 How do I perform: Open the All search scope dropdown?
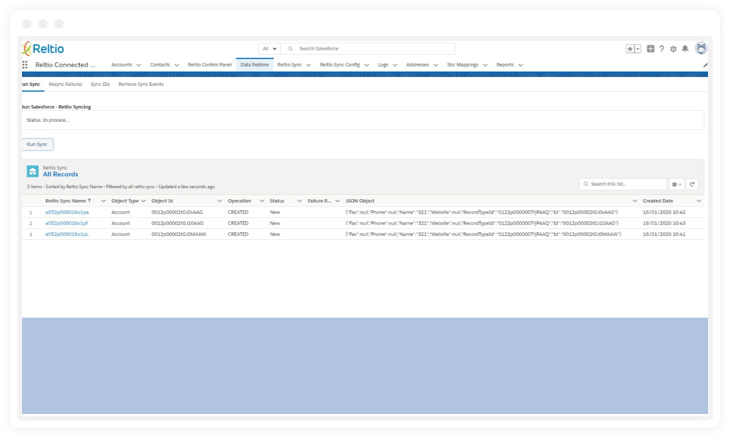coord(270,48)
